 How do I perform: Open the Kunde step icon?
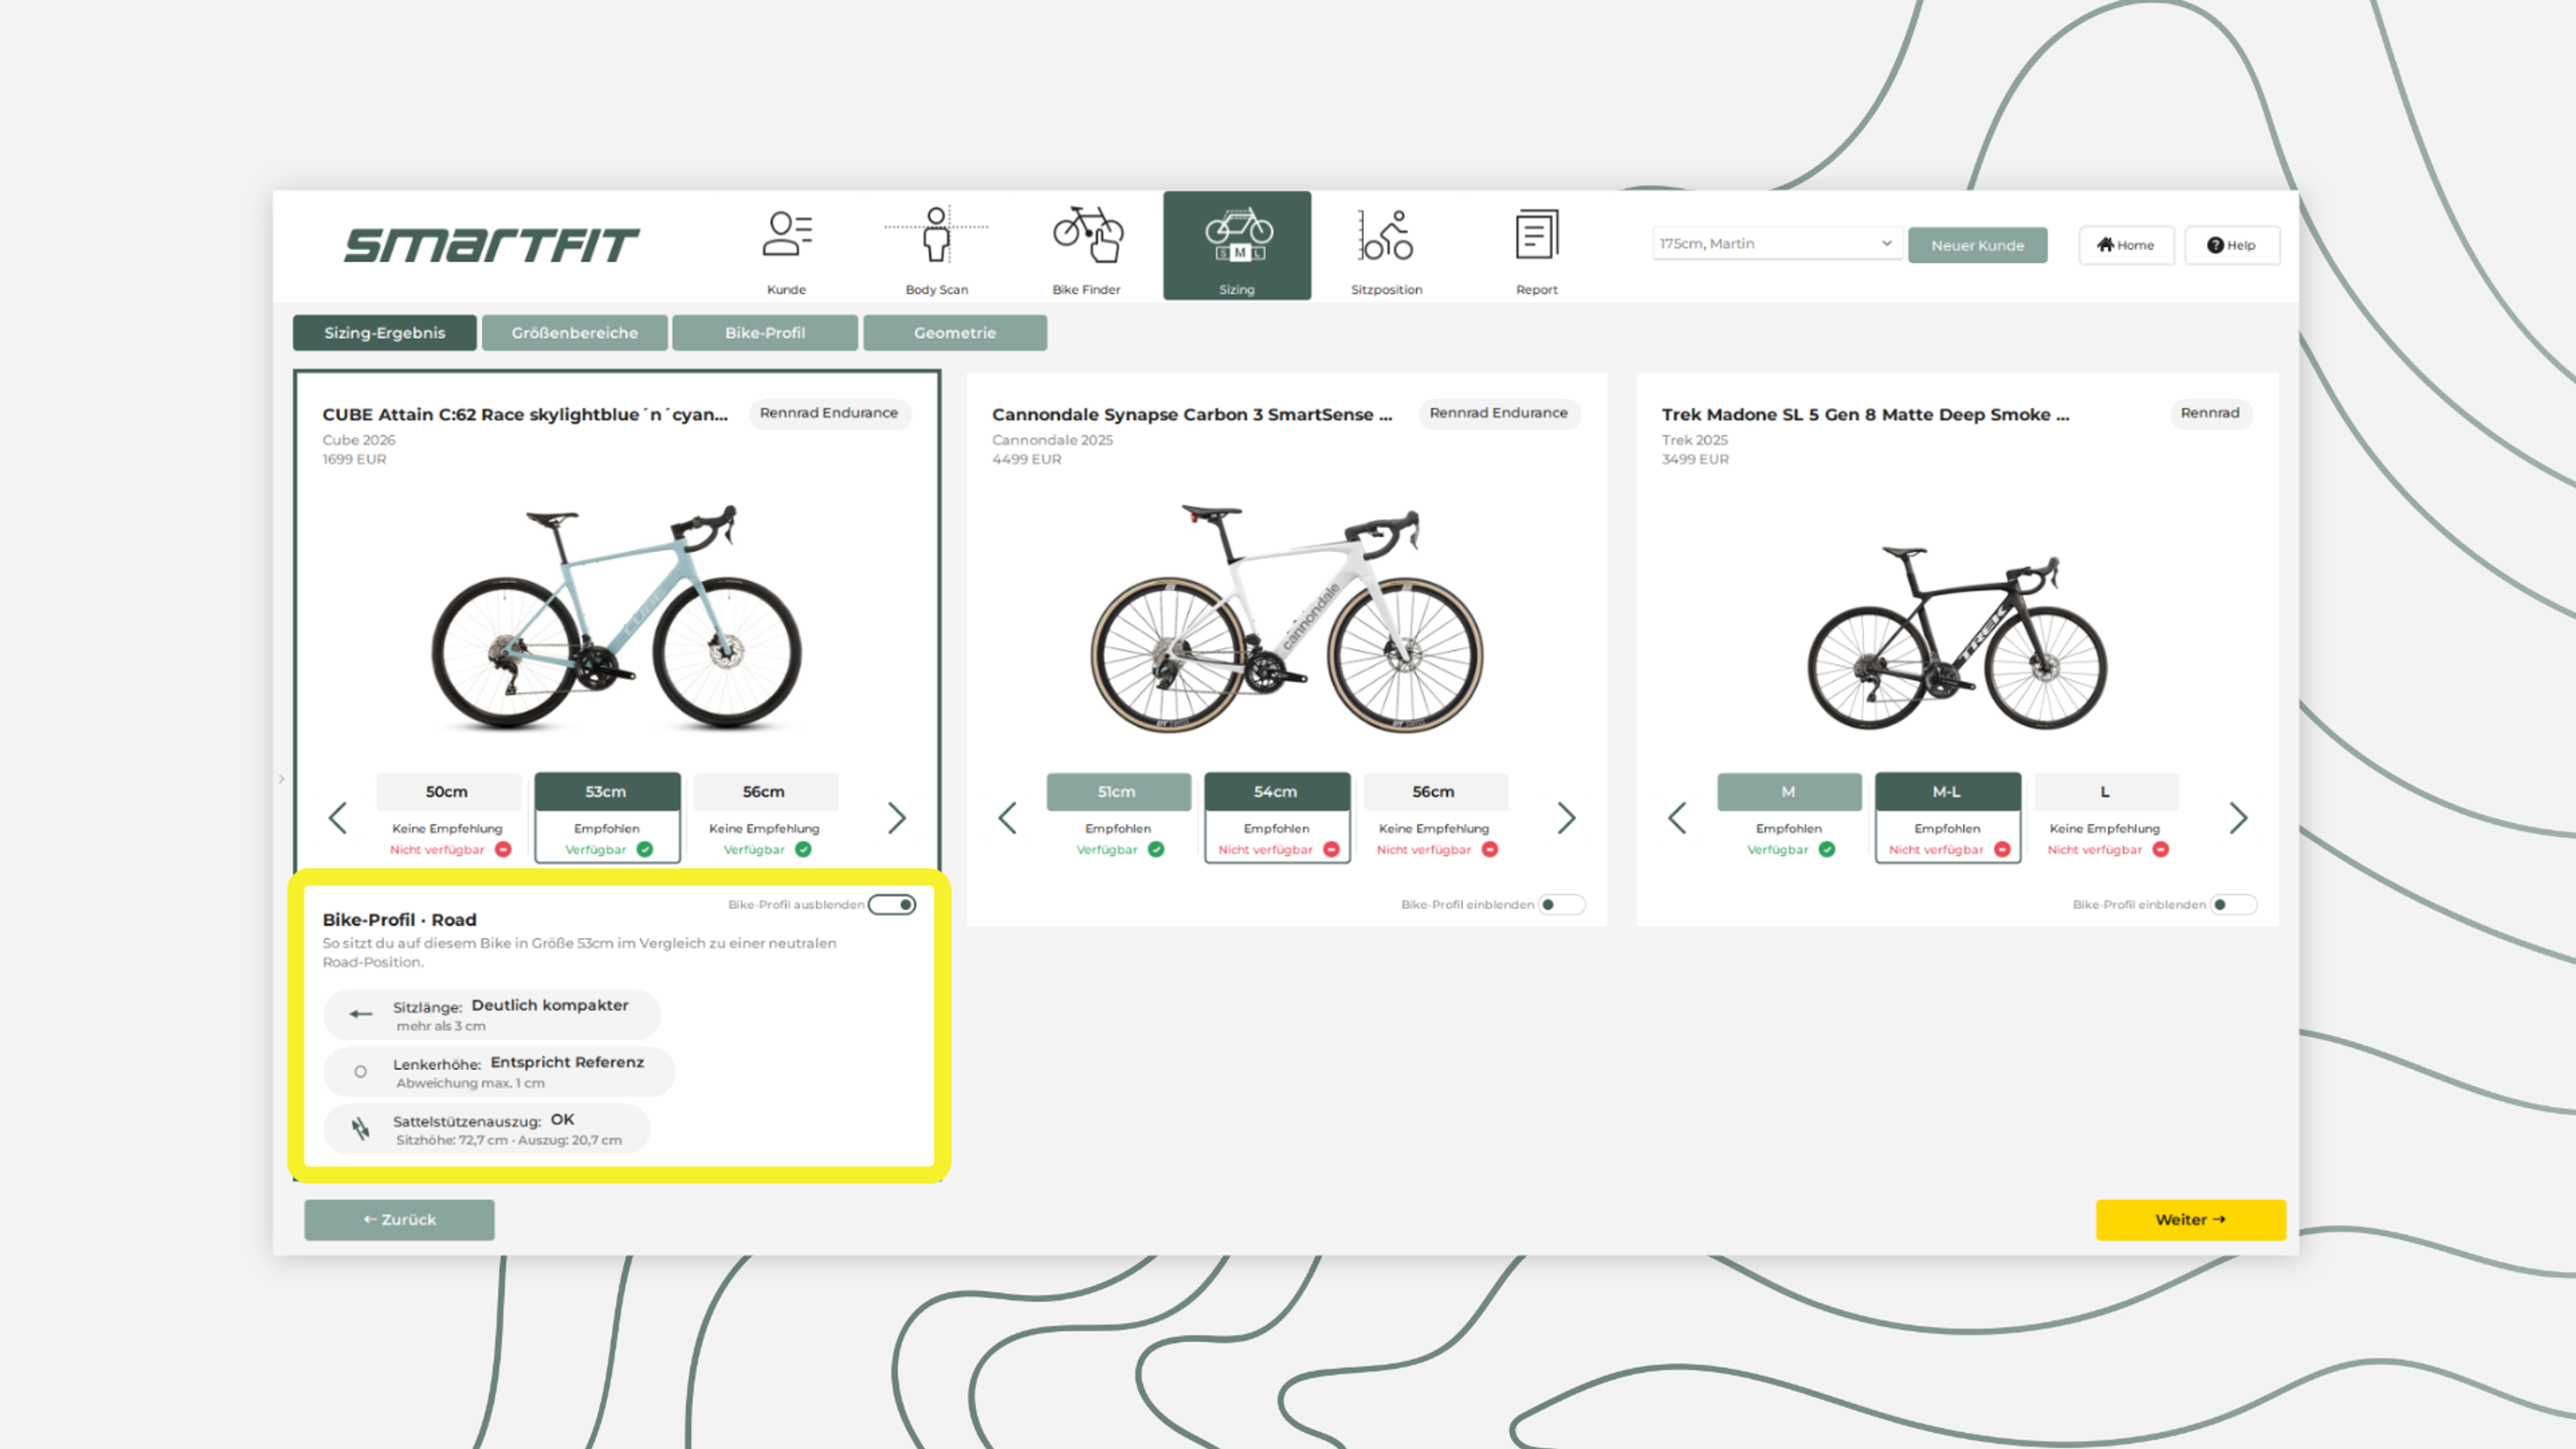[786, 236]
